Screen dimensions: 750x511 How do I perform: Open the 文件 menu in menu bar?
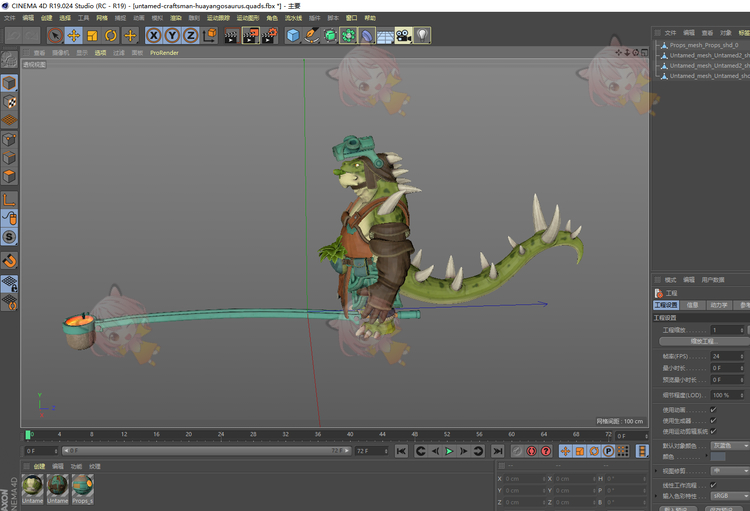tap(10, 18)
